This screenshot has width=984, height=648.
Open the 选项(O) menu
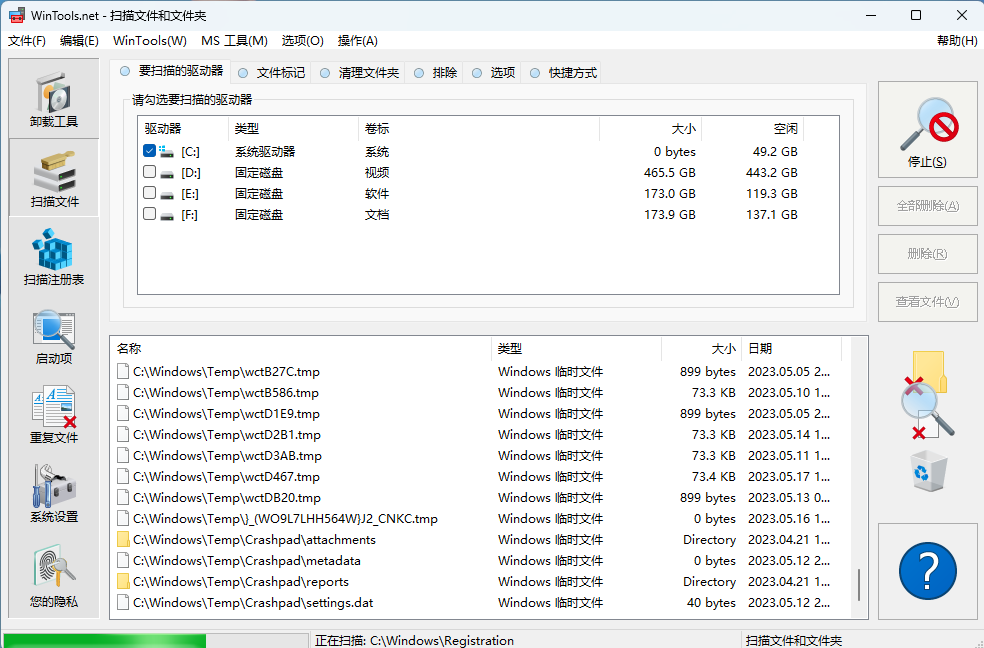[x=302, y=41]
